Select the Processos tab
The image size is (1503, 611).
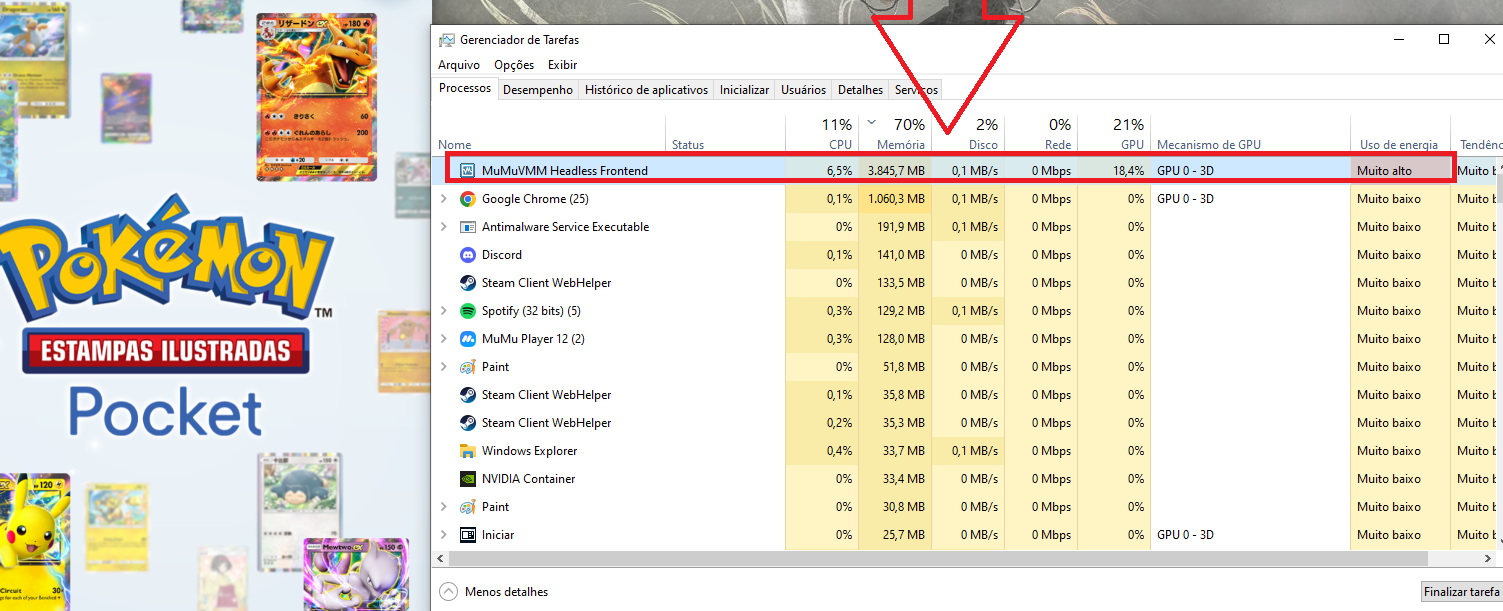tap(465, 88)
